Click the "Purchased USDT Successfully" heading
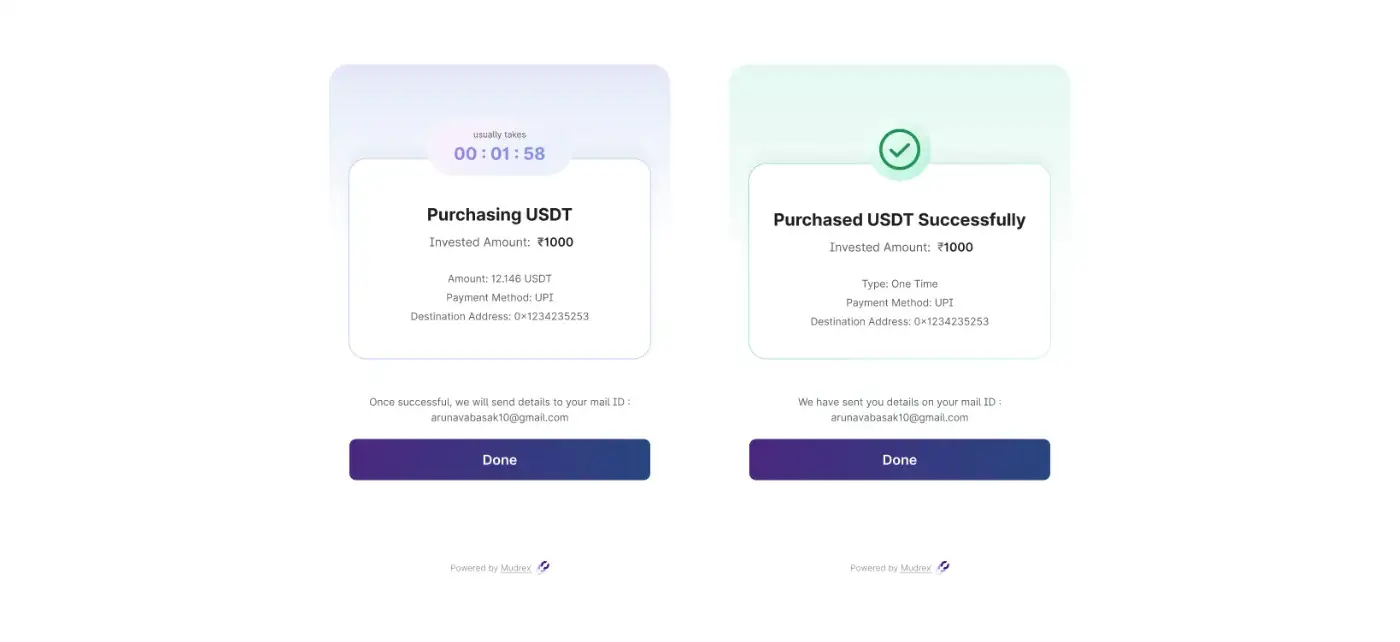The width and height of the screenshot is (1400, 642). click(899, 219)
